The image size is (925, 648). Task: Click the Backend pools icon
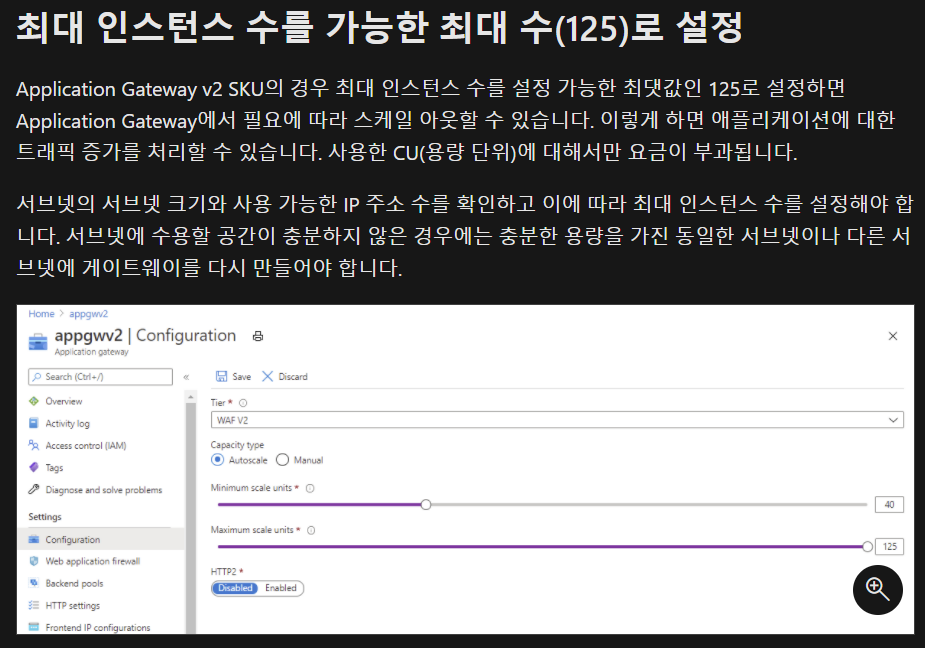coord(34,583)
